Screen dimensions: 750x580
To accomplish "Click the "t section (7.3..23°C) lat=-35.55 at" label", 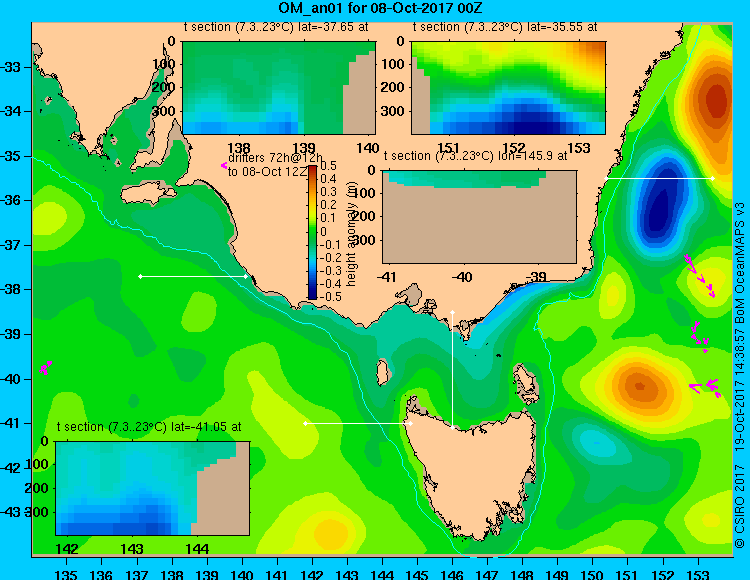I will tap(505, 27).
